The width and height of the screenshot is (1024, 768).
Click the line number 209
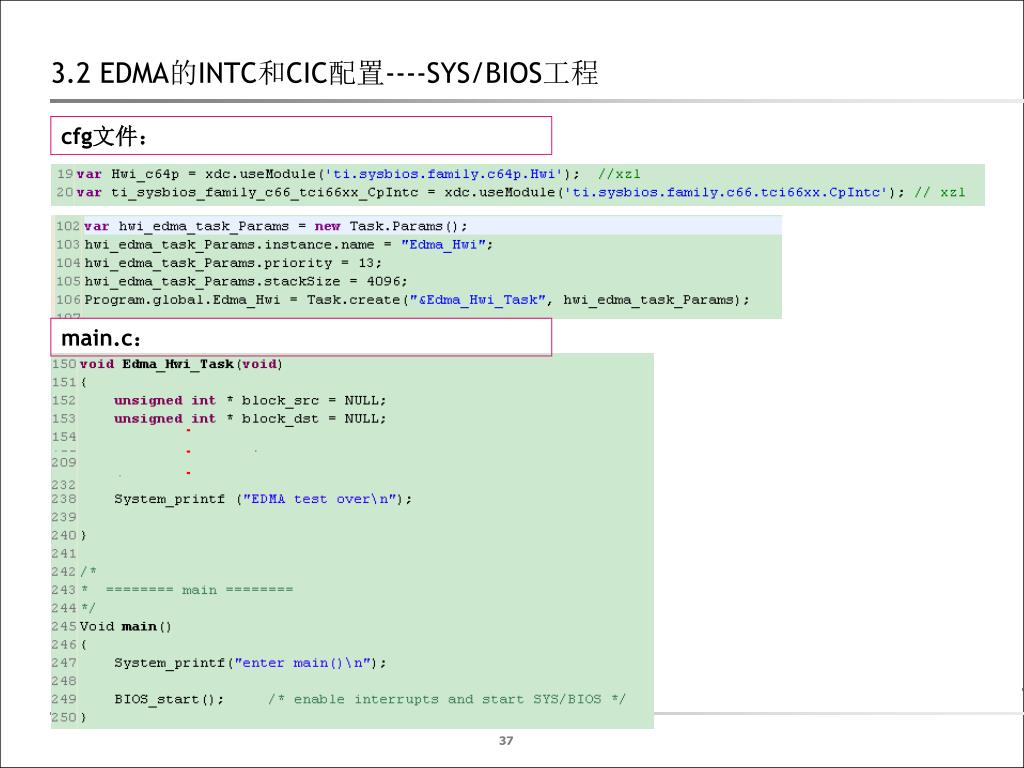pyautogui.click(x=64, y=462)
